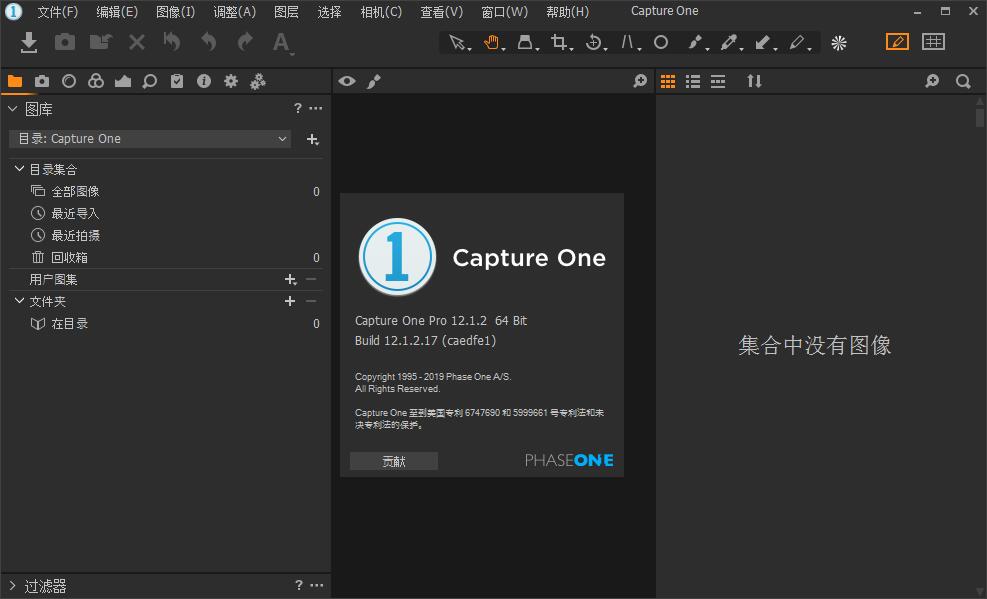Open the Color tool tab
987x599 pixels.
point(95,81)
